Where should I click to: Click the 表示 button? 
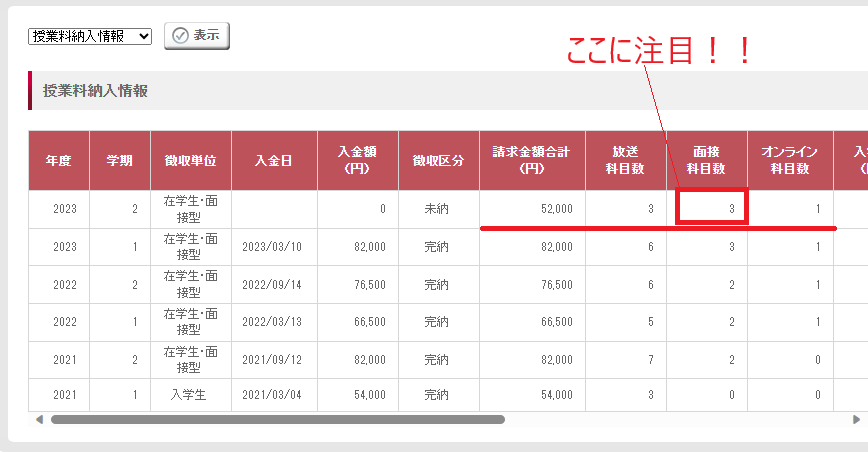point(197,36)
